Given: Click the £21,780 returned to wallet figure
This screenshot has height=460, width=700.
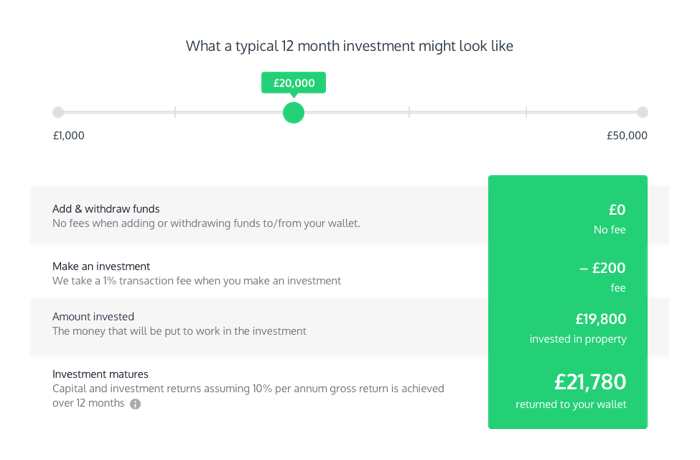Looking at the screenshot, I should coord(590,381).
